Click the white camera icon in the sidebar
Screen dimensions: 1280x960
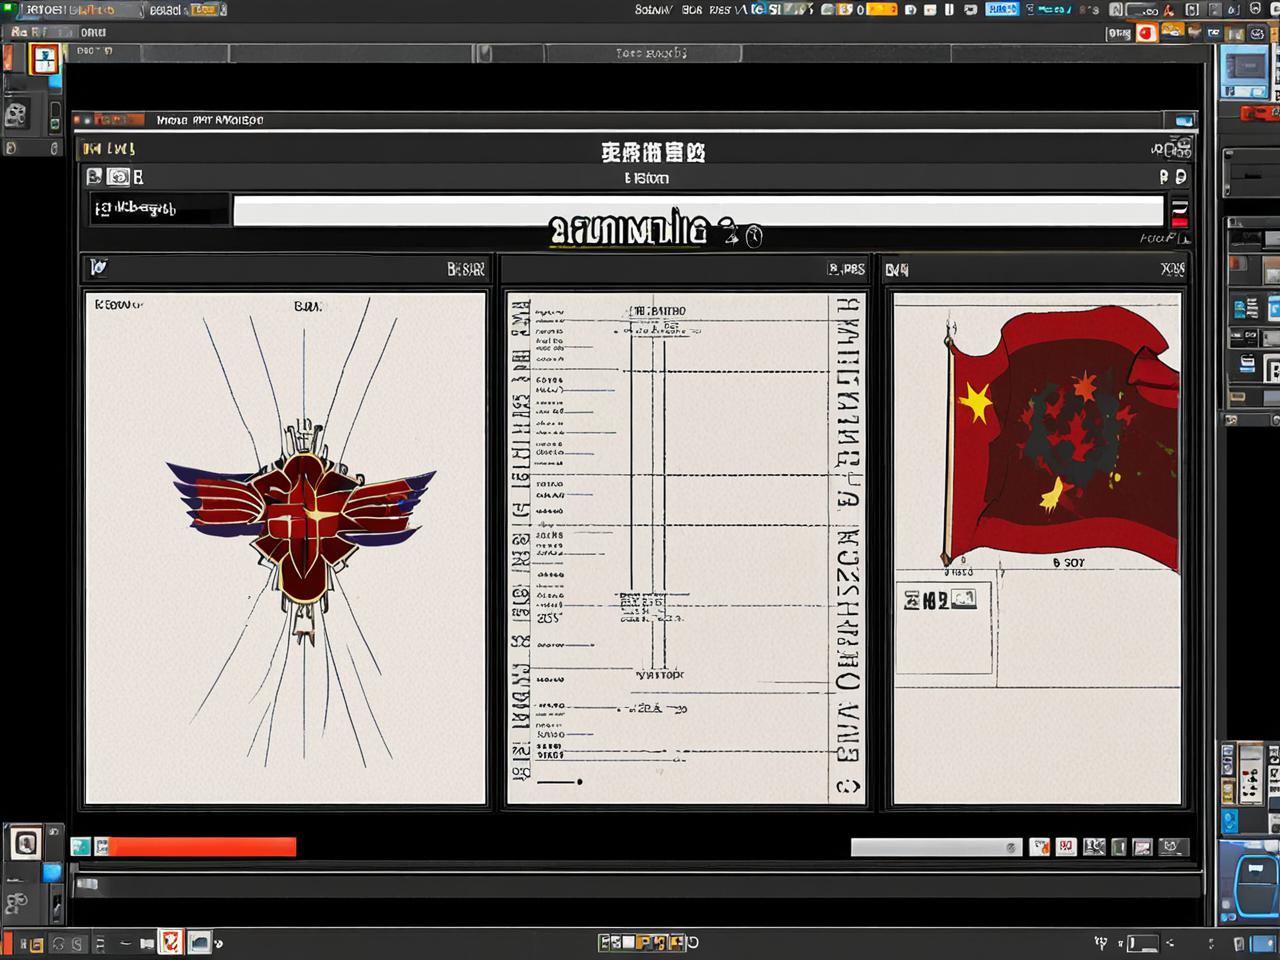coord(25,843)
